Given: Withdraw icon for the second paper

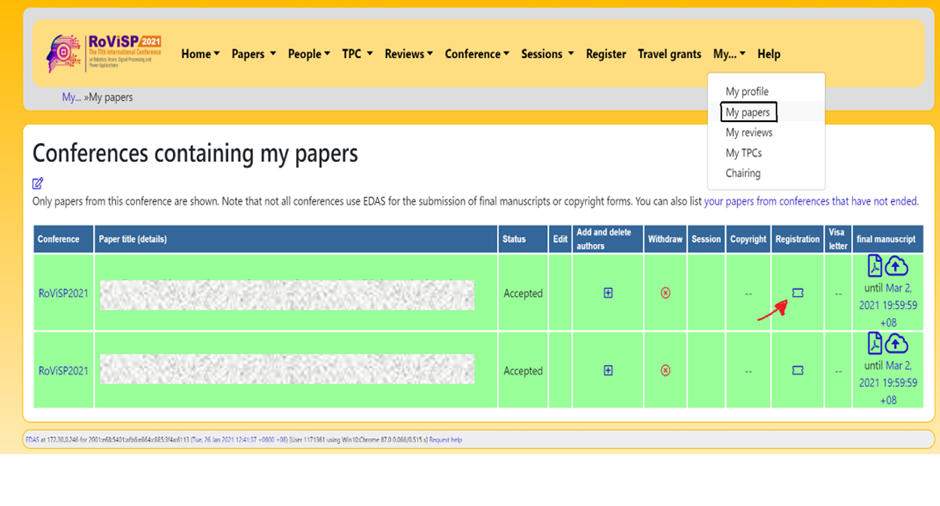Looking at the screenshot, I should point(665,371).
